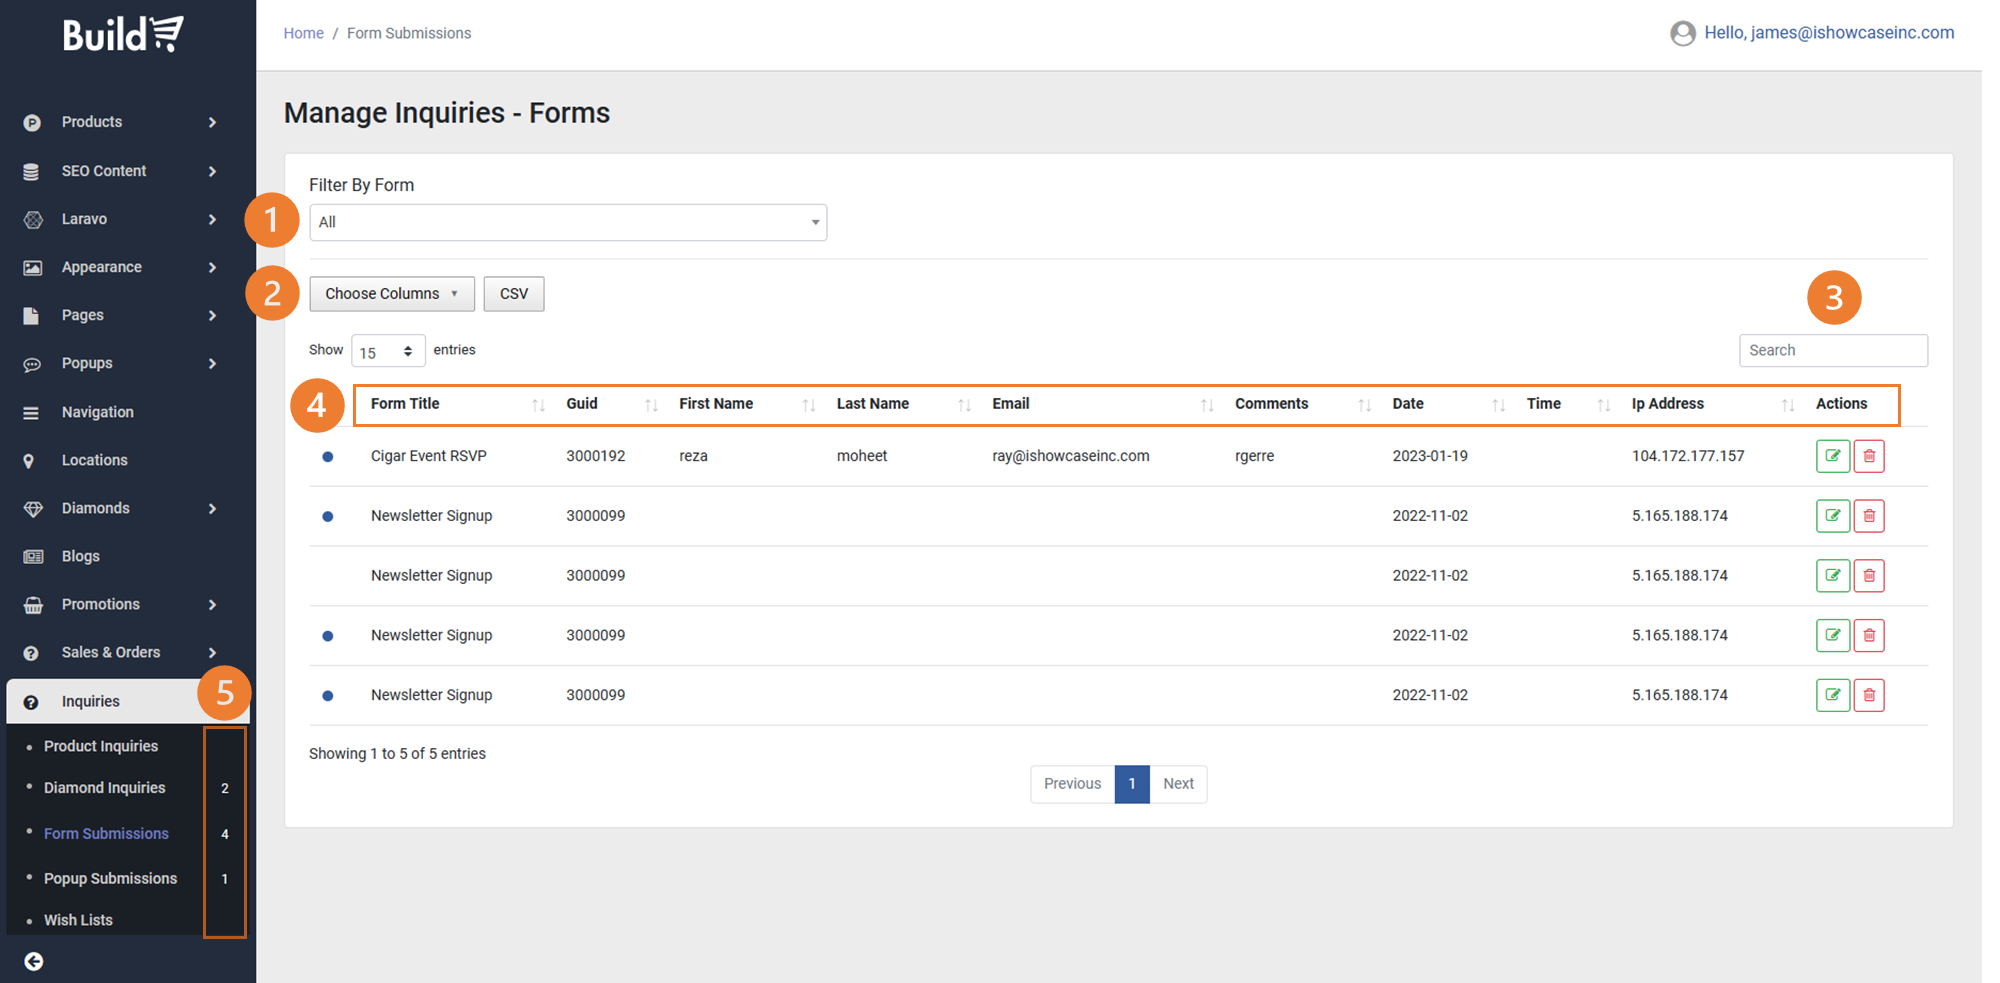Screen dimensions: 2000x983
Task: Click into the Search field
Action: pyautogui.click(x=1832, y=350)
